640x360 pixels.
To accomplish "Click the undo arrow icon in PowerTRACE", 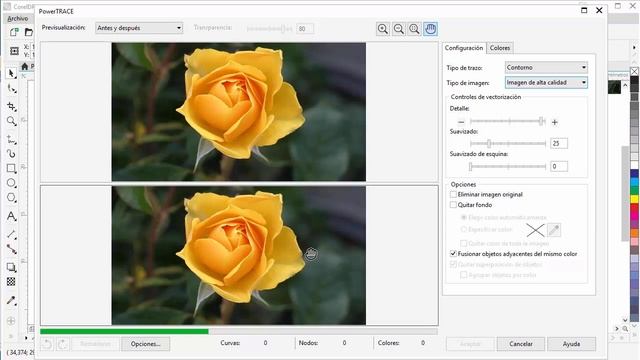I will coord(47,344).
